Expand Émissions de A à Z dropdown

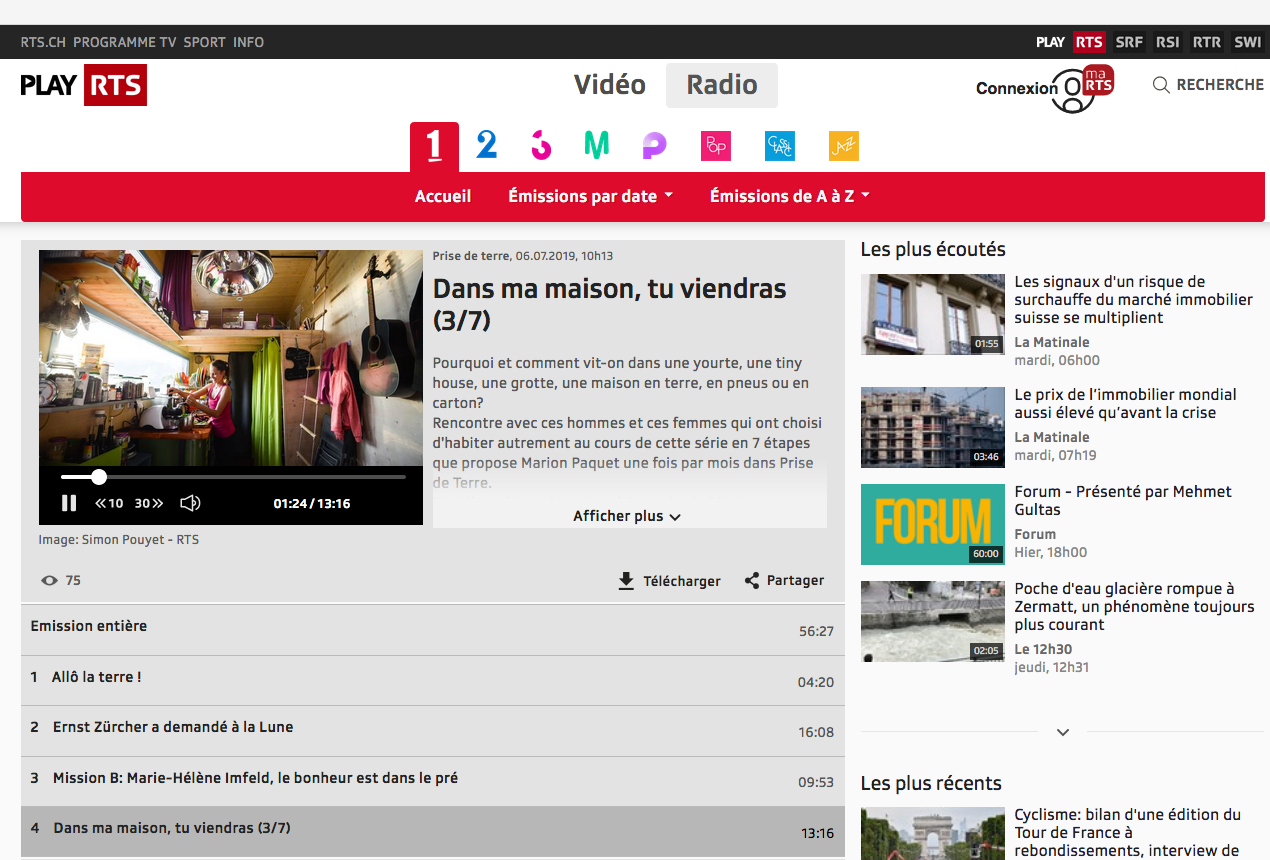pyautogui.click(x=790, y=196)
